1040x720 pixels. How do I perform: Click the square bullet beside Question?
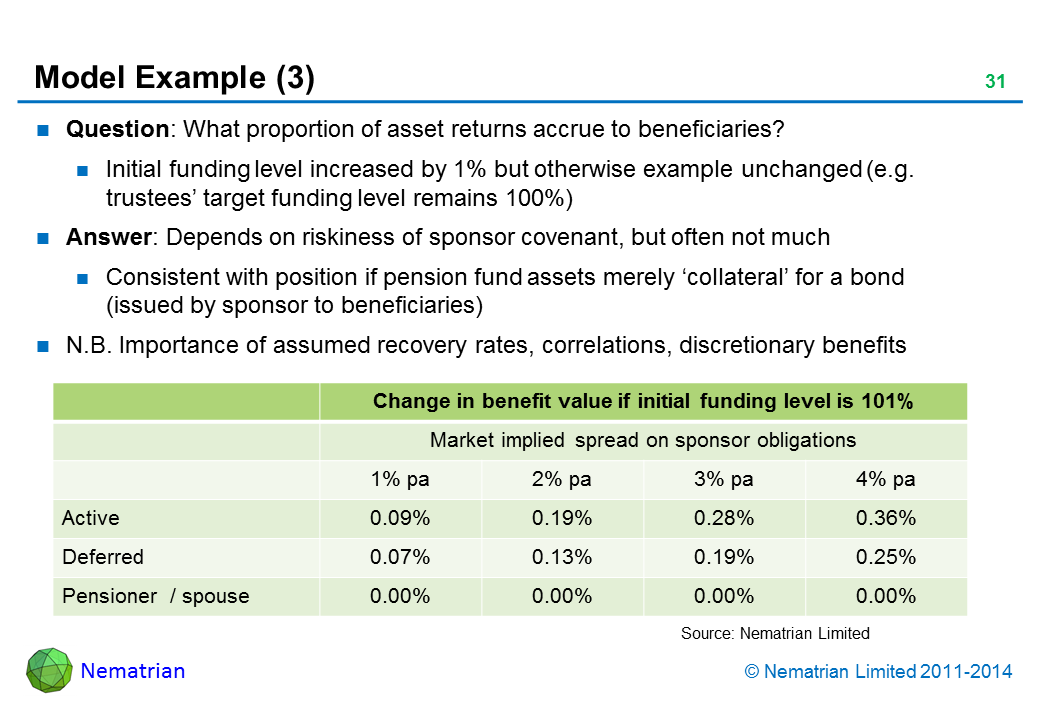(45, 130)
